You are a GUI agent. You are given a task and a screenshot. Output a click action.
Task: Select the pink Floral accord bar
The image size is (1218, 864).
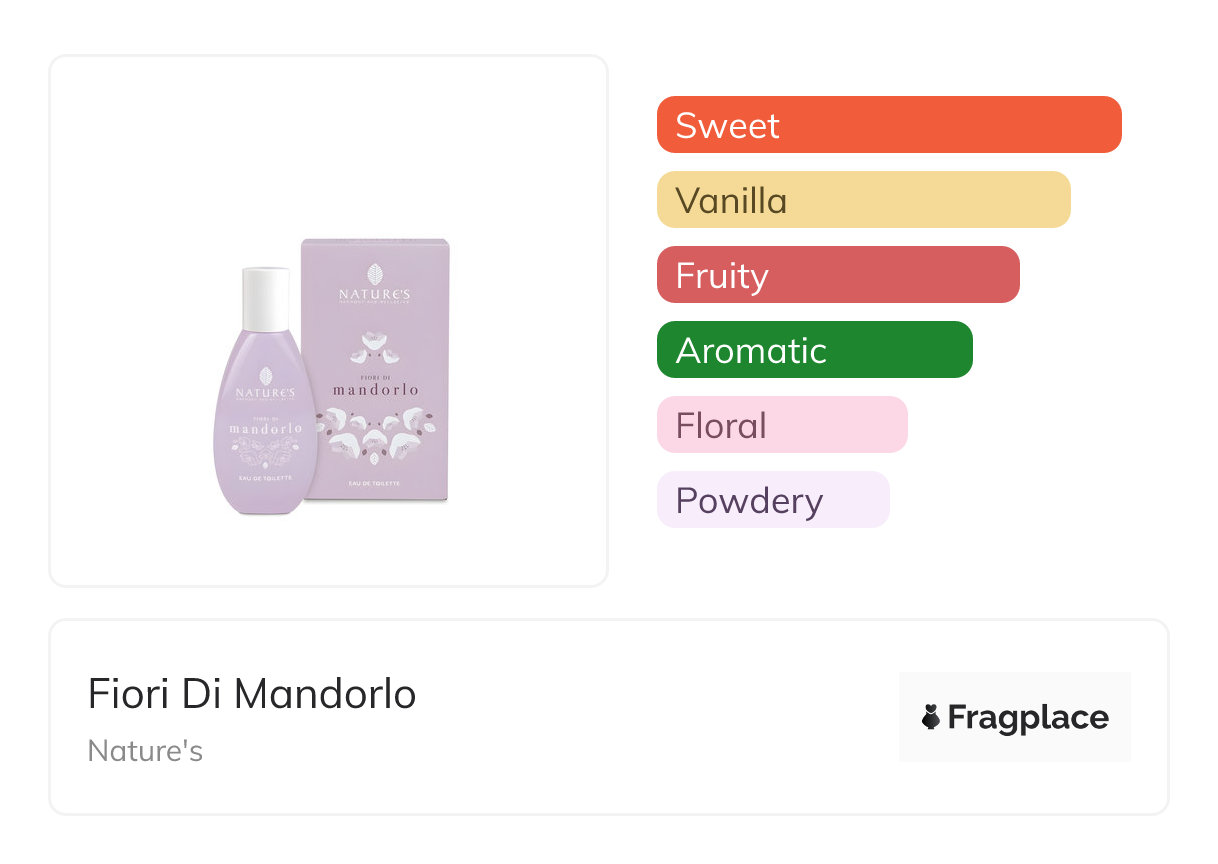click(x=781, y=425)
